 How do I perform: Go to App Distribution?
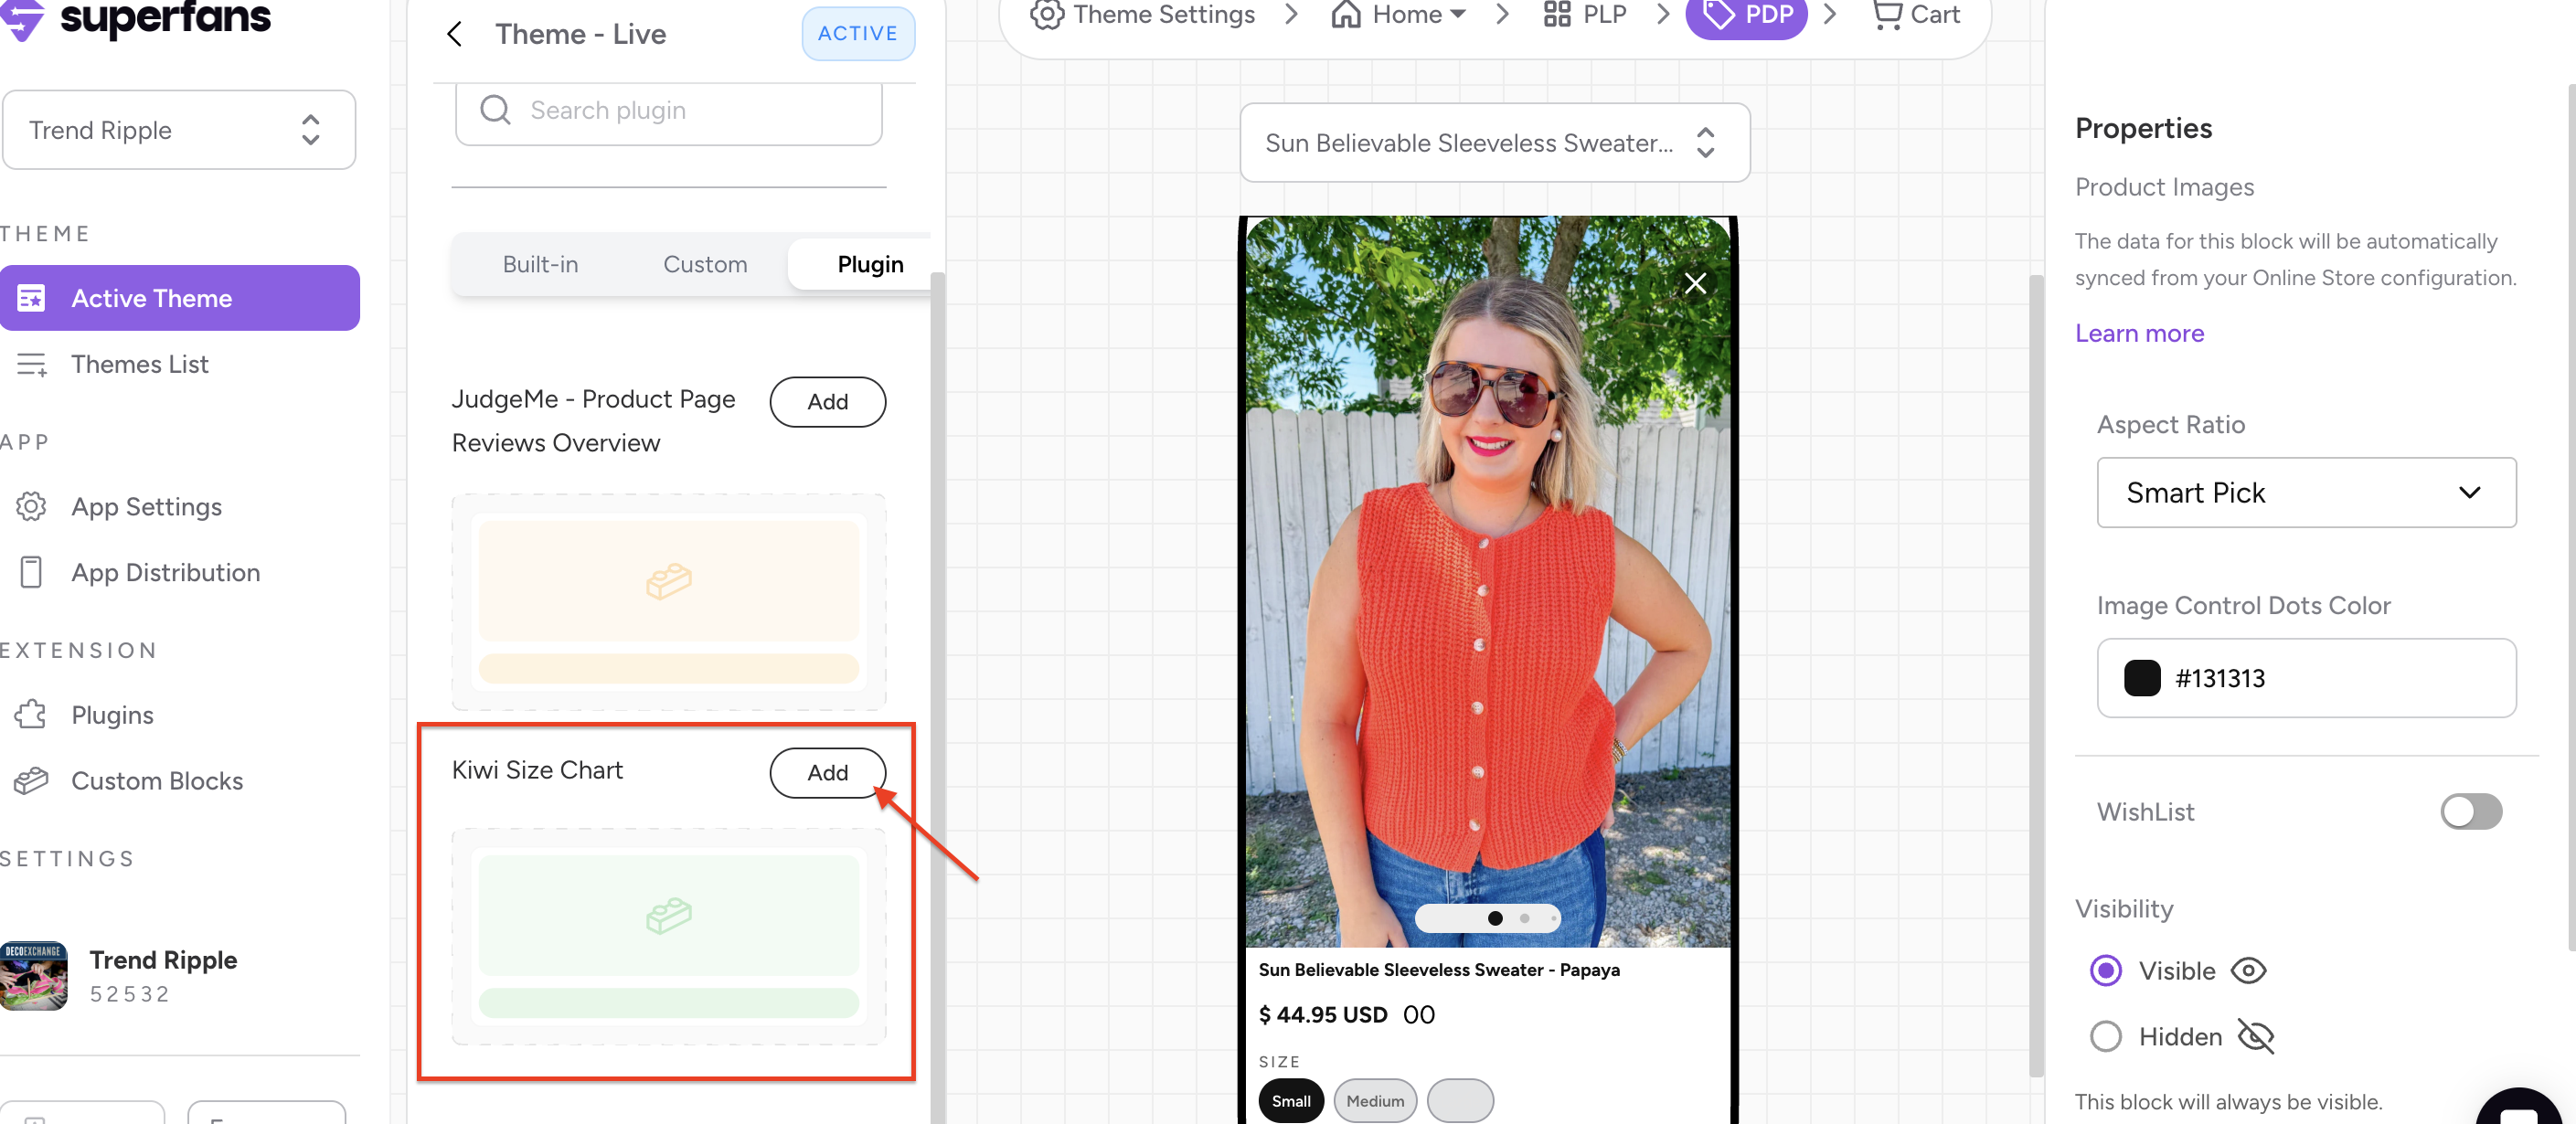165,572
